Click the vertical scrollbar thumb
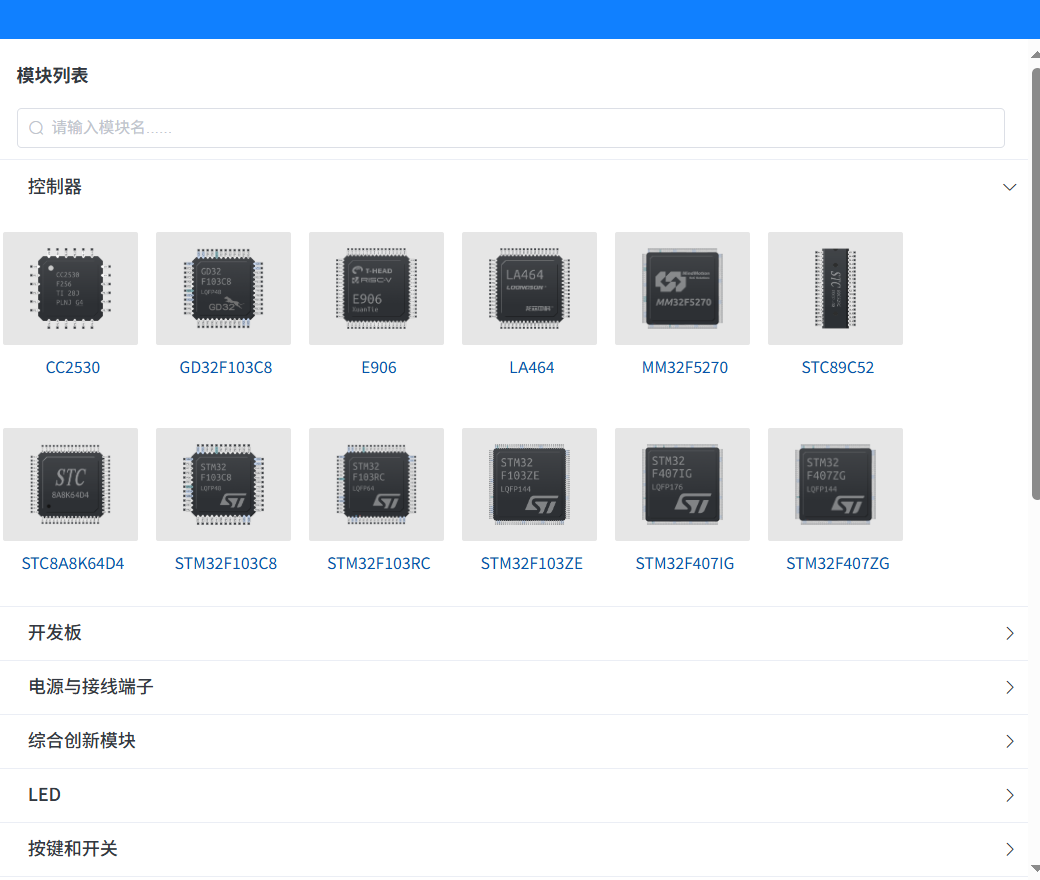The height and width of the screenshot is (880, 1040). coord(1035,283)
